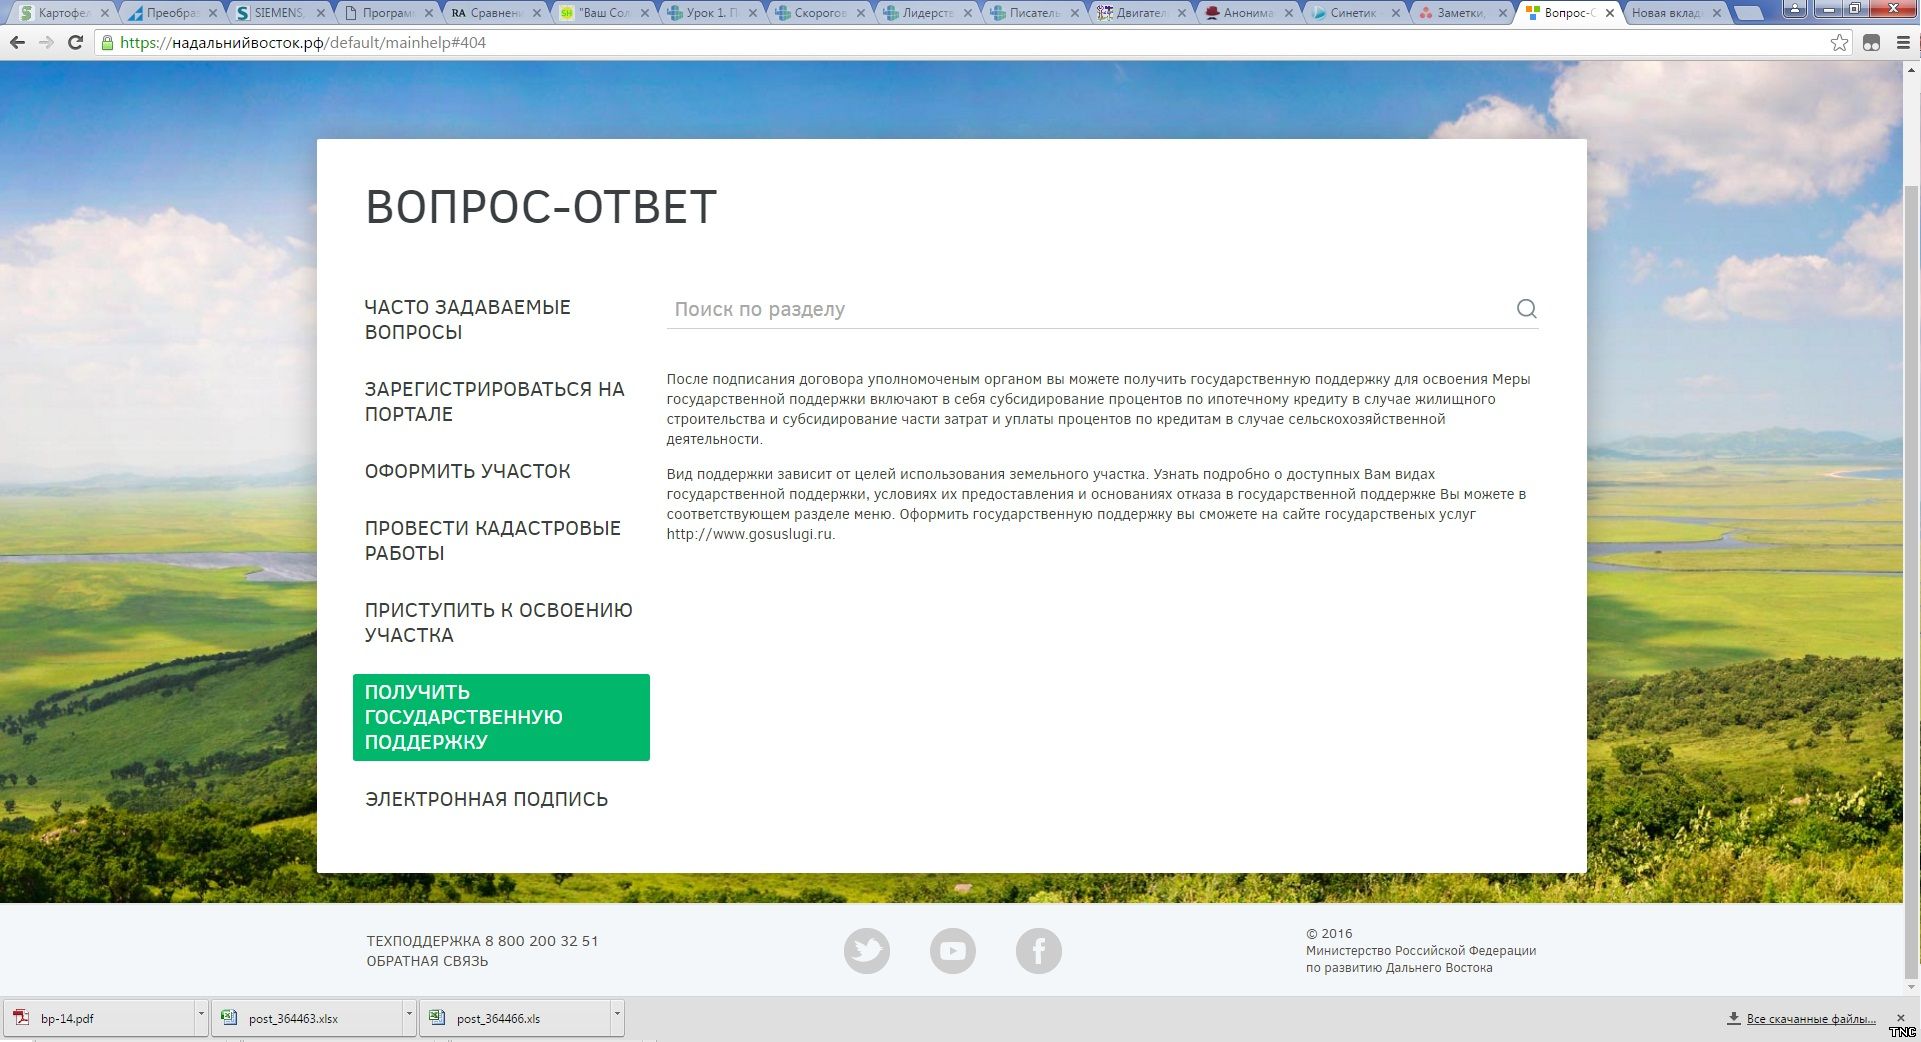Close the downloads bar

[x=1902, y=1018]
